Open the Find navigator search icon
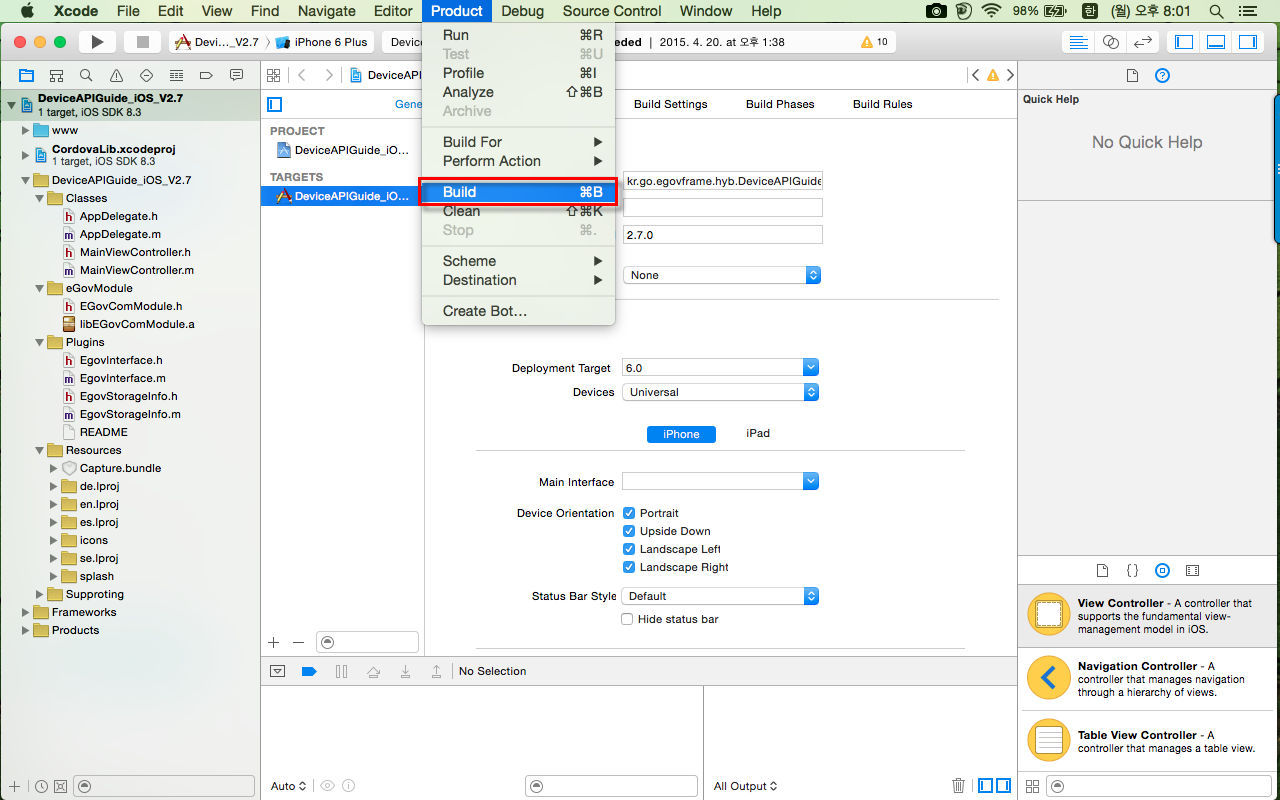The image size is (1280, 800). pos(86,75)
